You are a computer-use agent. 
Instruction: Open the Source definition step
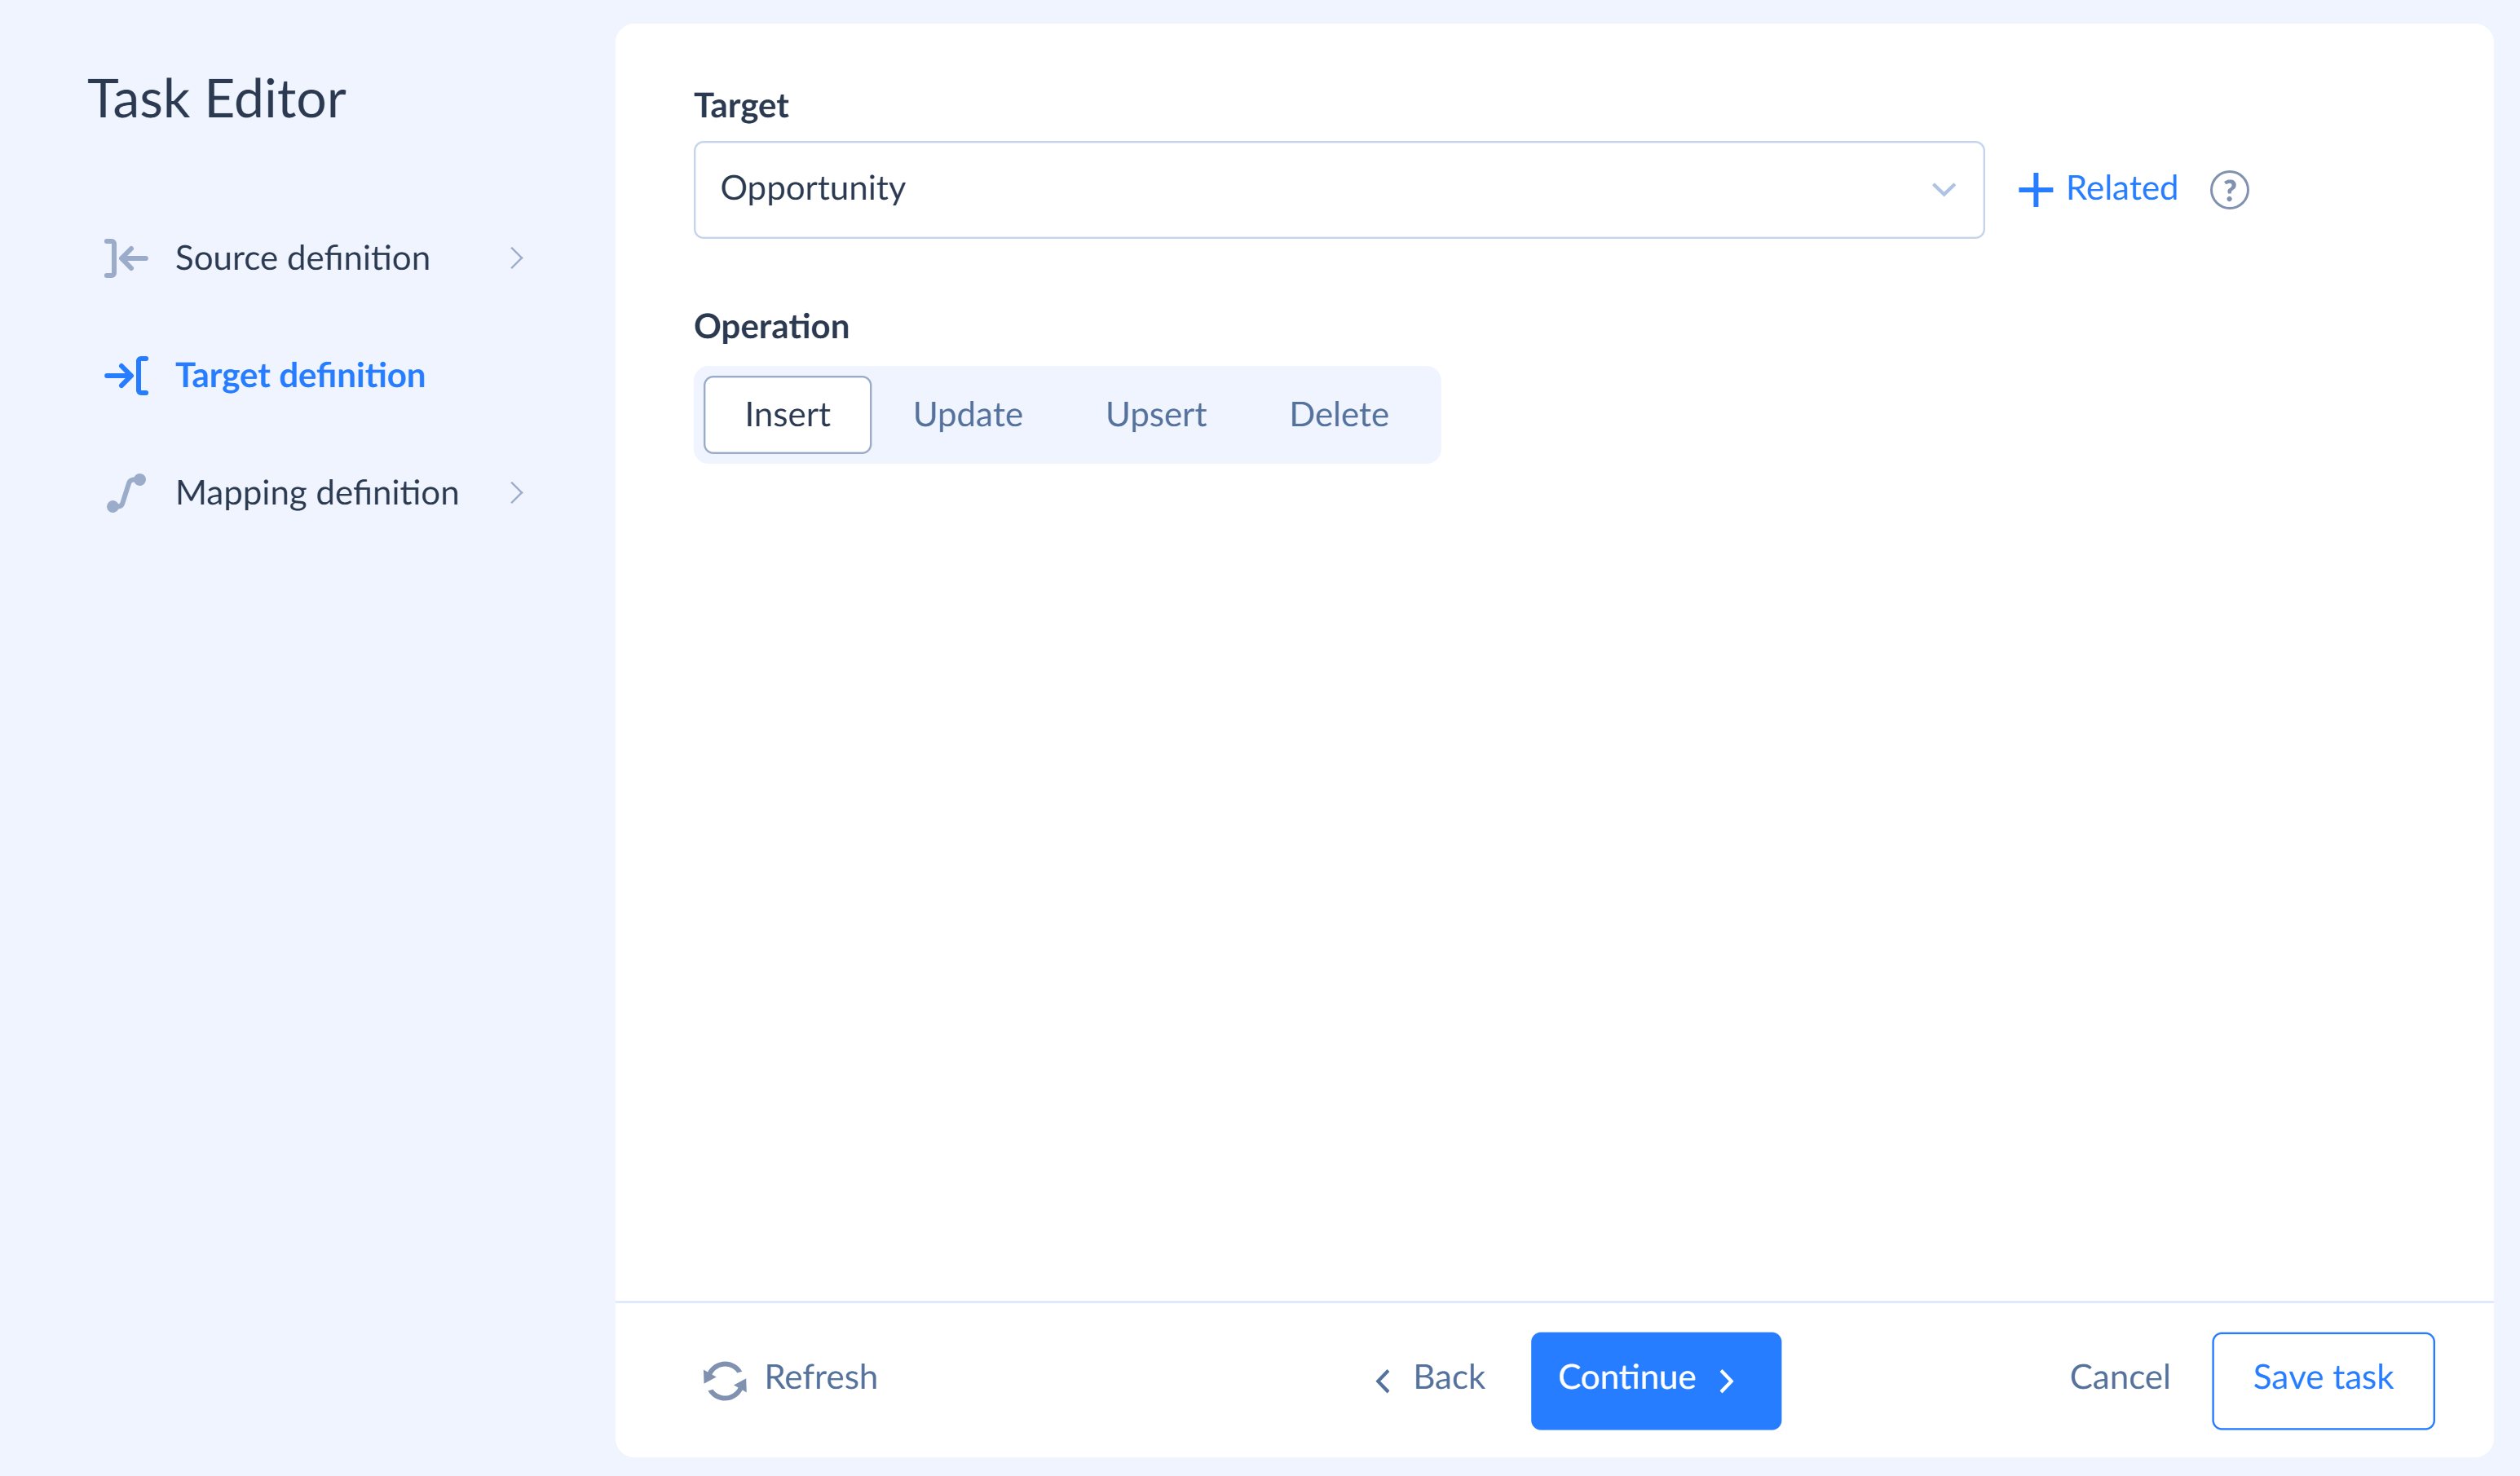point(314,258)
